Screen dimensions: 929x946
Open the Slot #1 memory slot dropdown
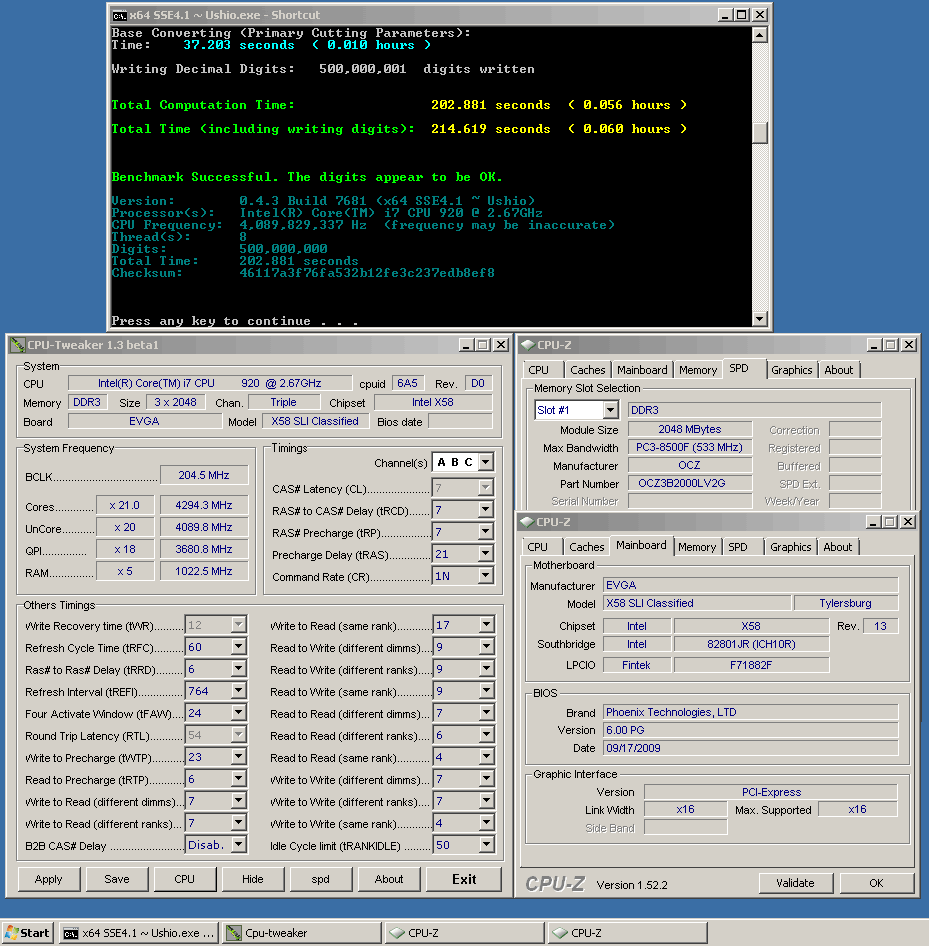[610, 410]
